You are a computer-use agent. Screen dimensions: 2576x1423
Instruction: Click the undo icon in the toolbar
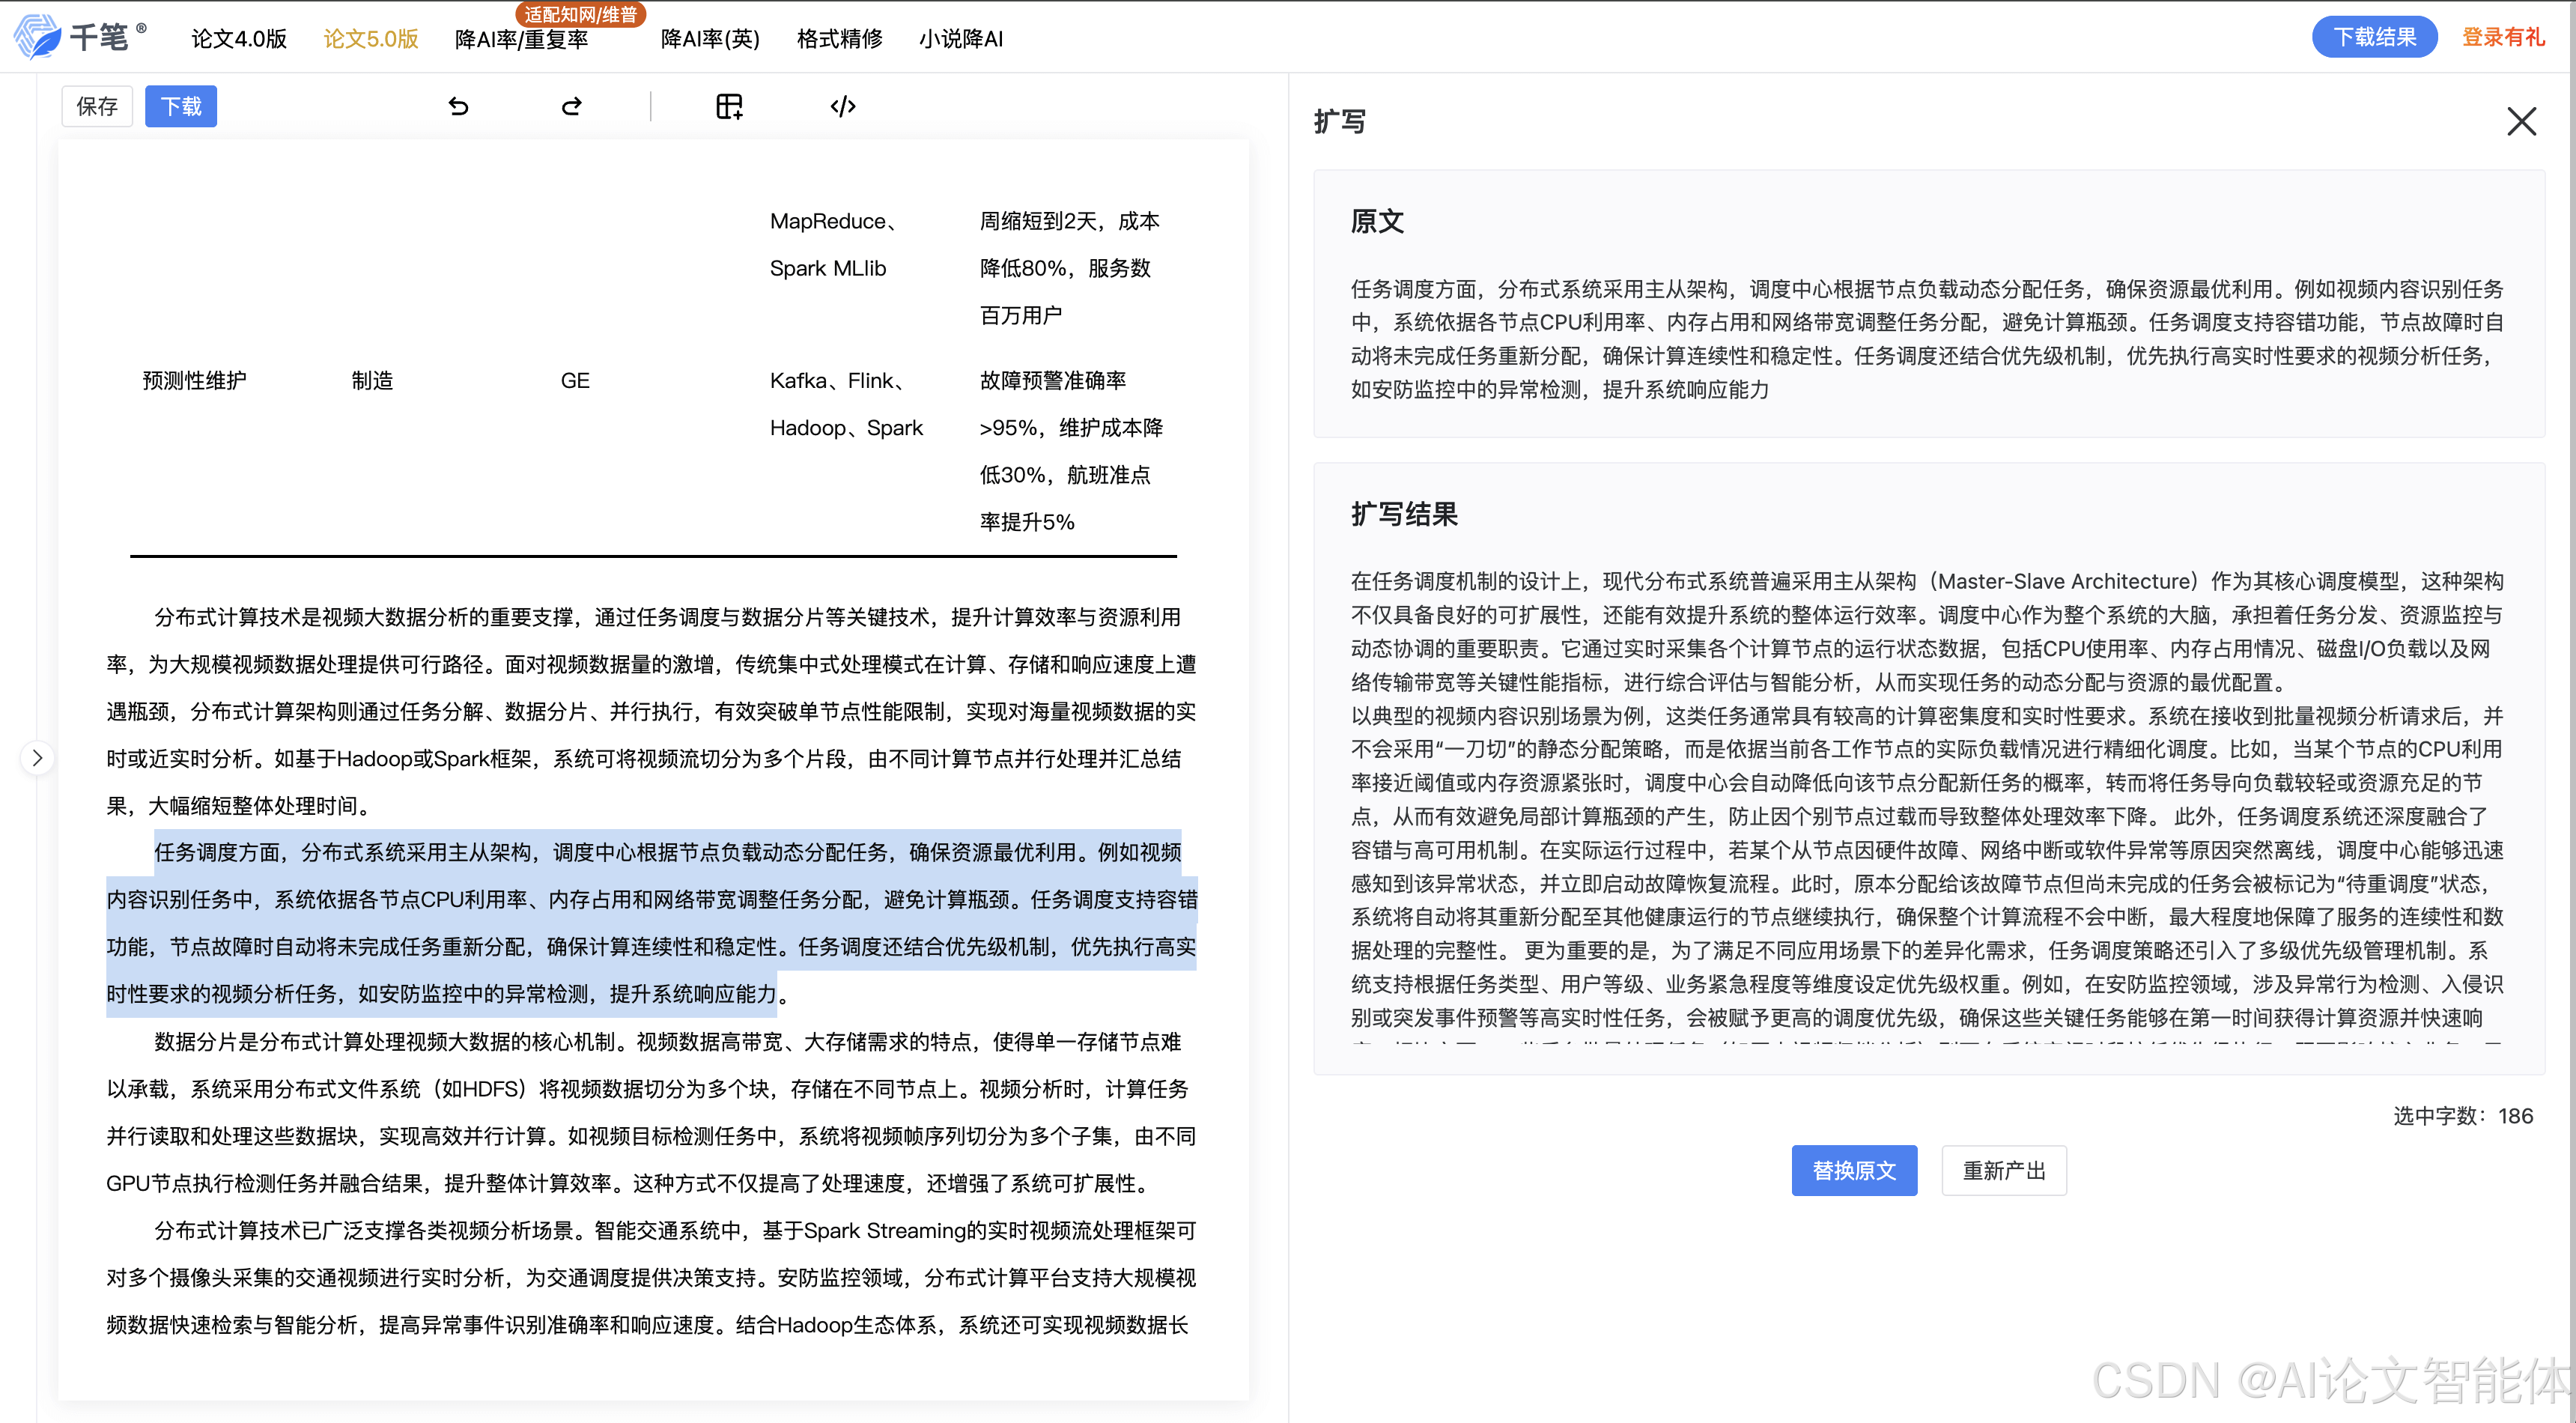point(459,106)
